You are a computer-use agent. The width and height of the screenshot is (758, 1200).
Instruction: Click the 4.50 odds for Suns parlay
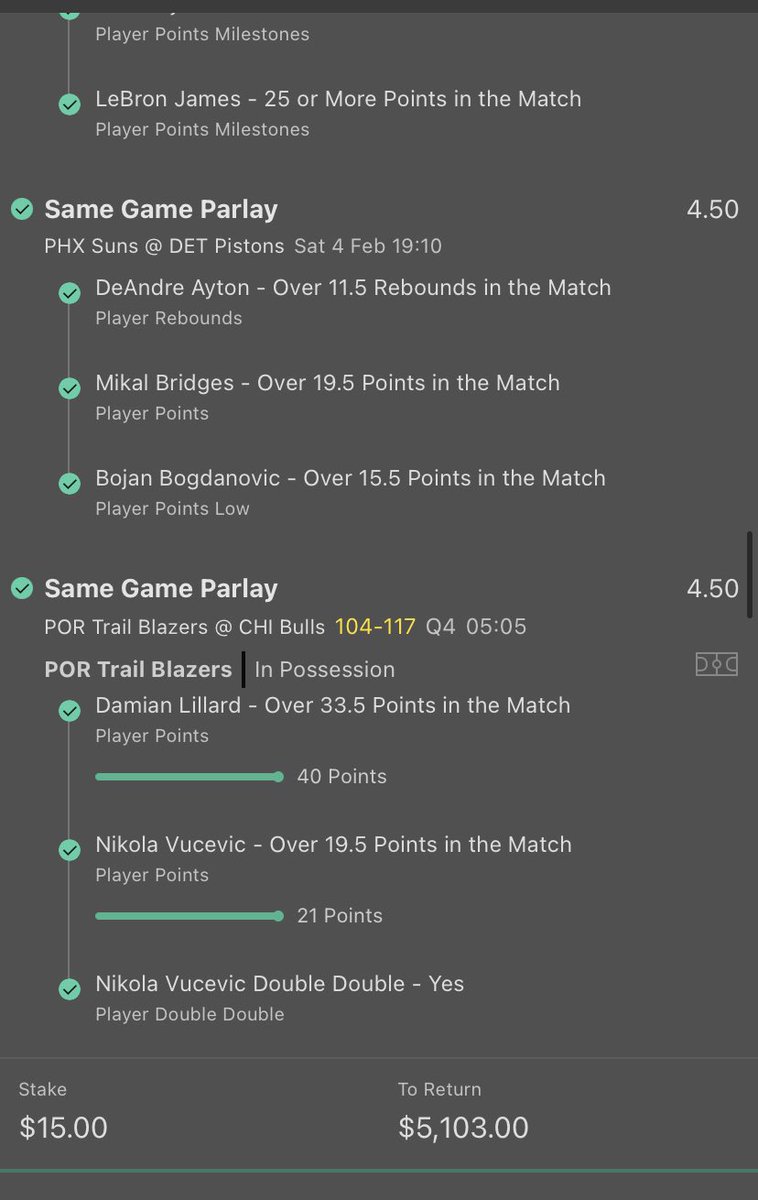click(712, 209)
